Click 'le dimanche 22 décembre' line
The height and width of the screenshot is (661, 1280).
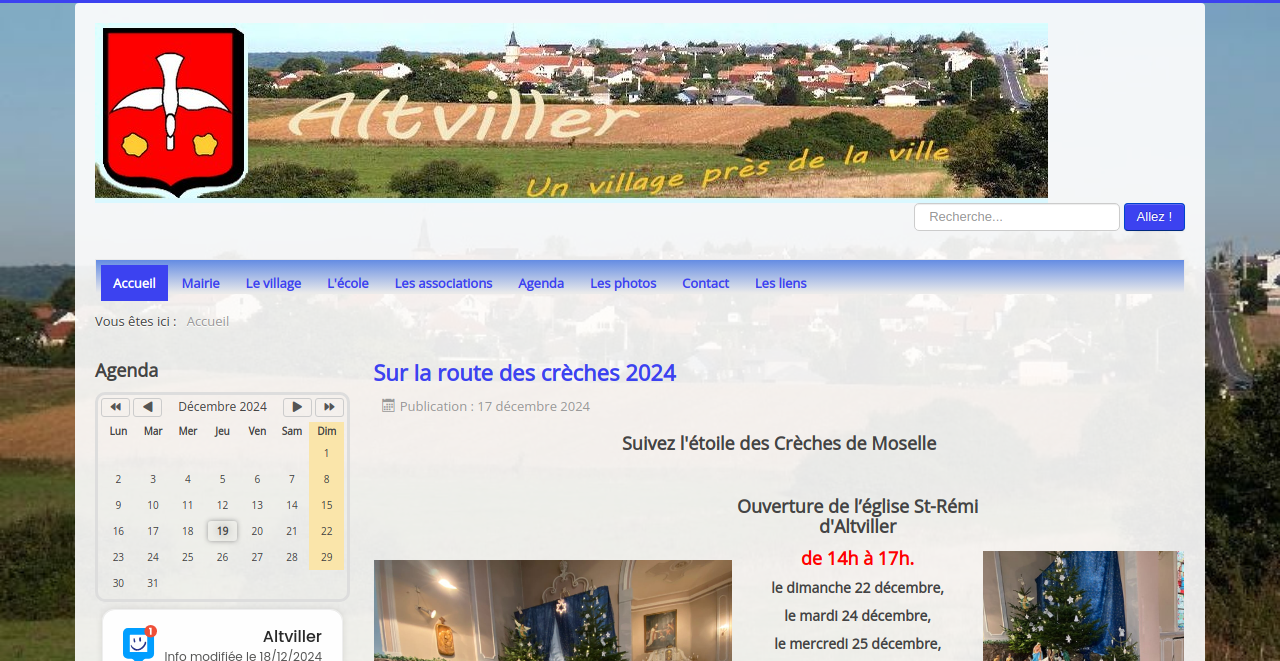pos(858,587)
